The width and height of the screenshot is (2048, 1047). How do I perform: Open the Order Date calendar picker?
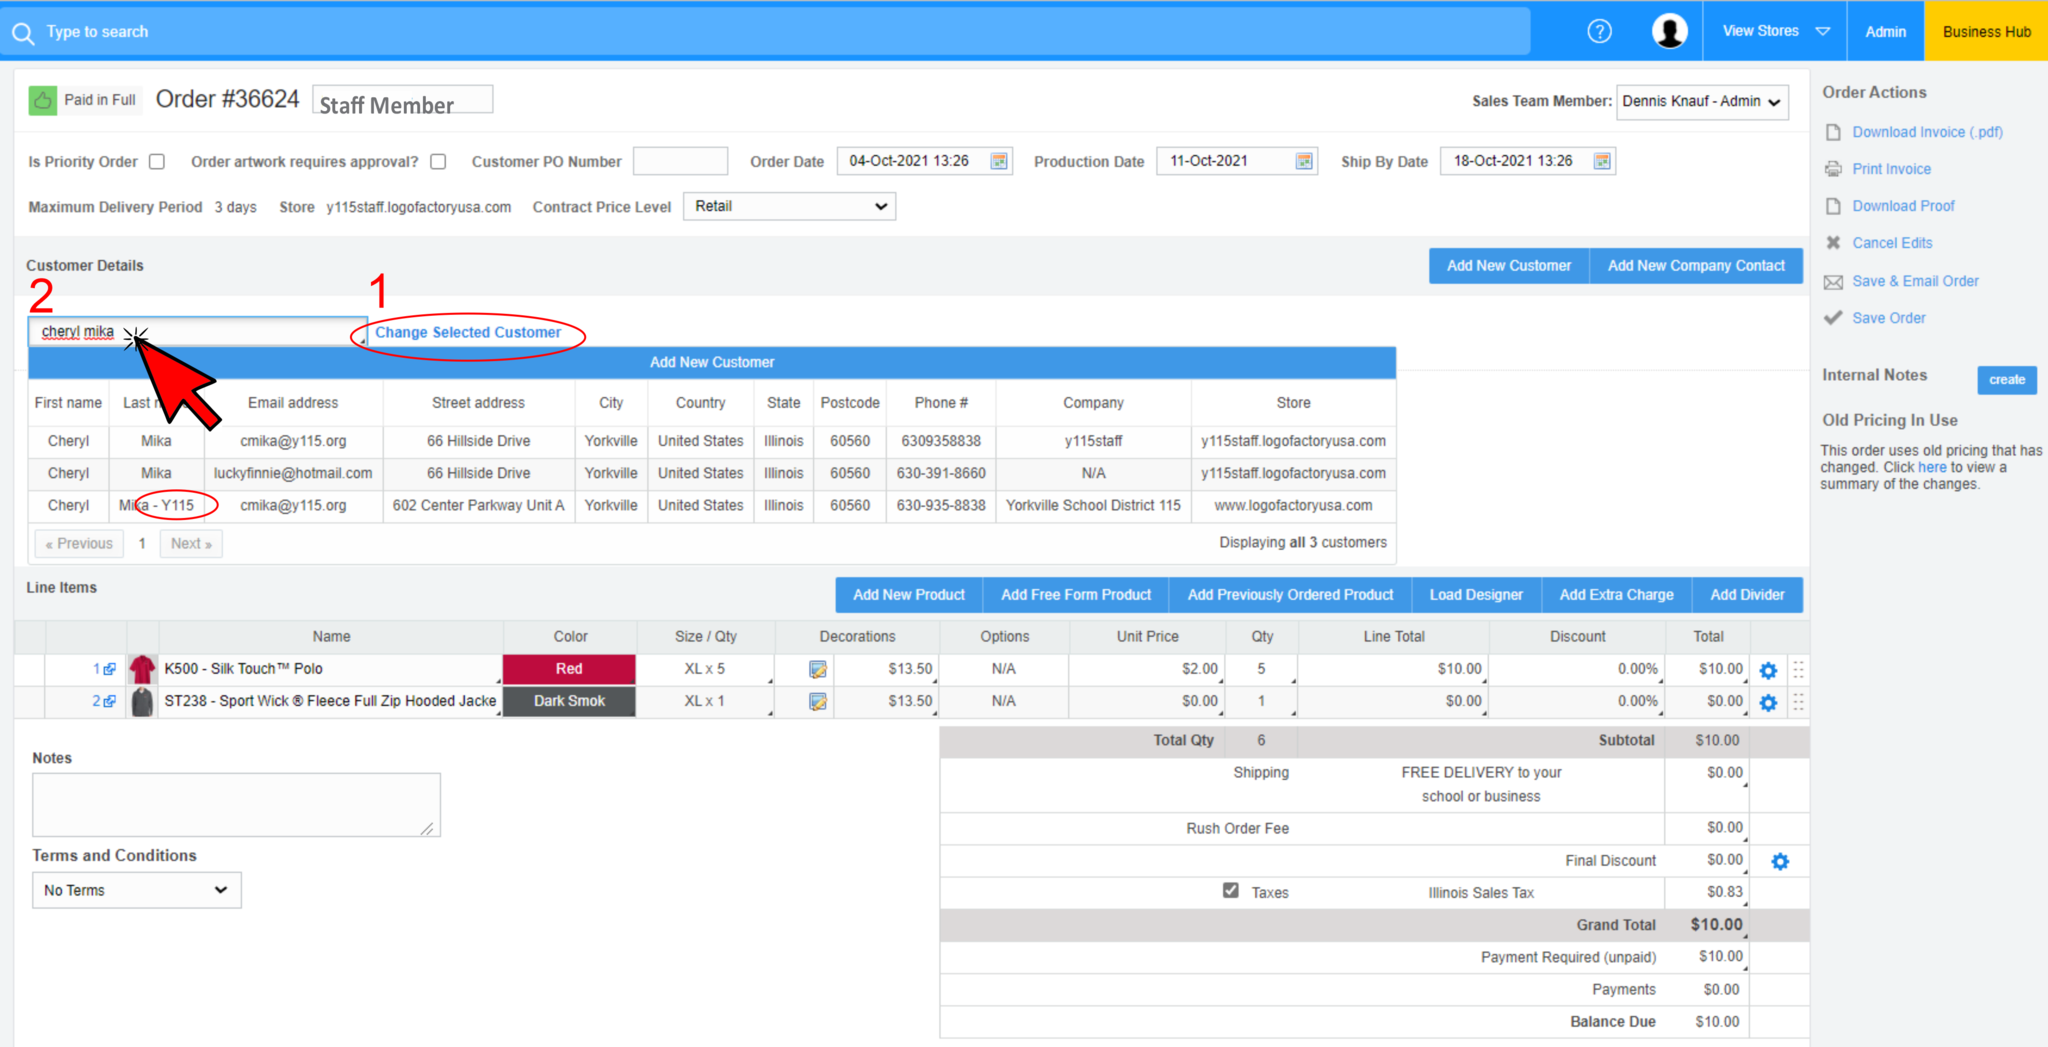[998, 161]
